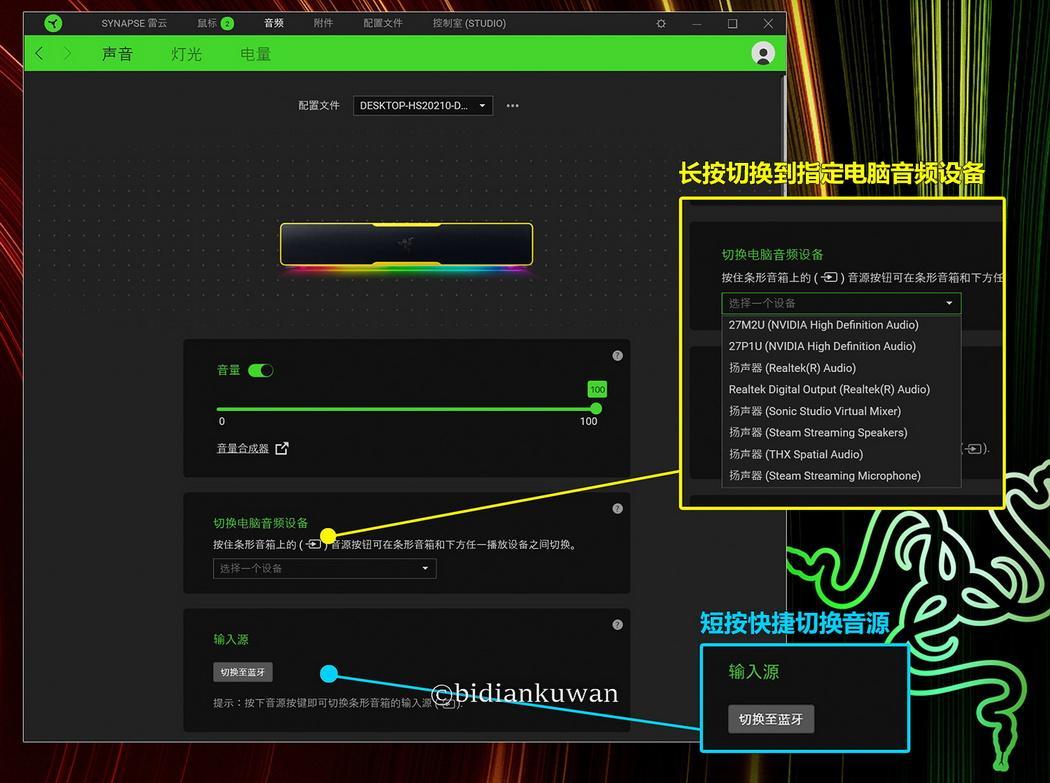This screenshot has width=1050, height=783.
Task: Click the Razer logo icon in the title bar
Action: [53, 23]
